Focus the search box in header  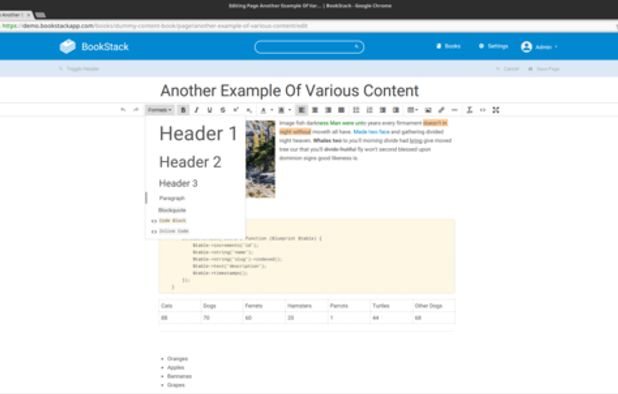click(x=309, y=47)
